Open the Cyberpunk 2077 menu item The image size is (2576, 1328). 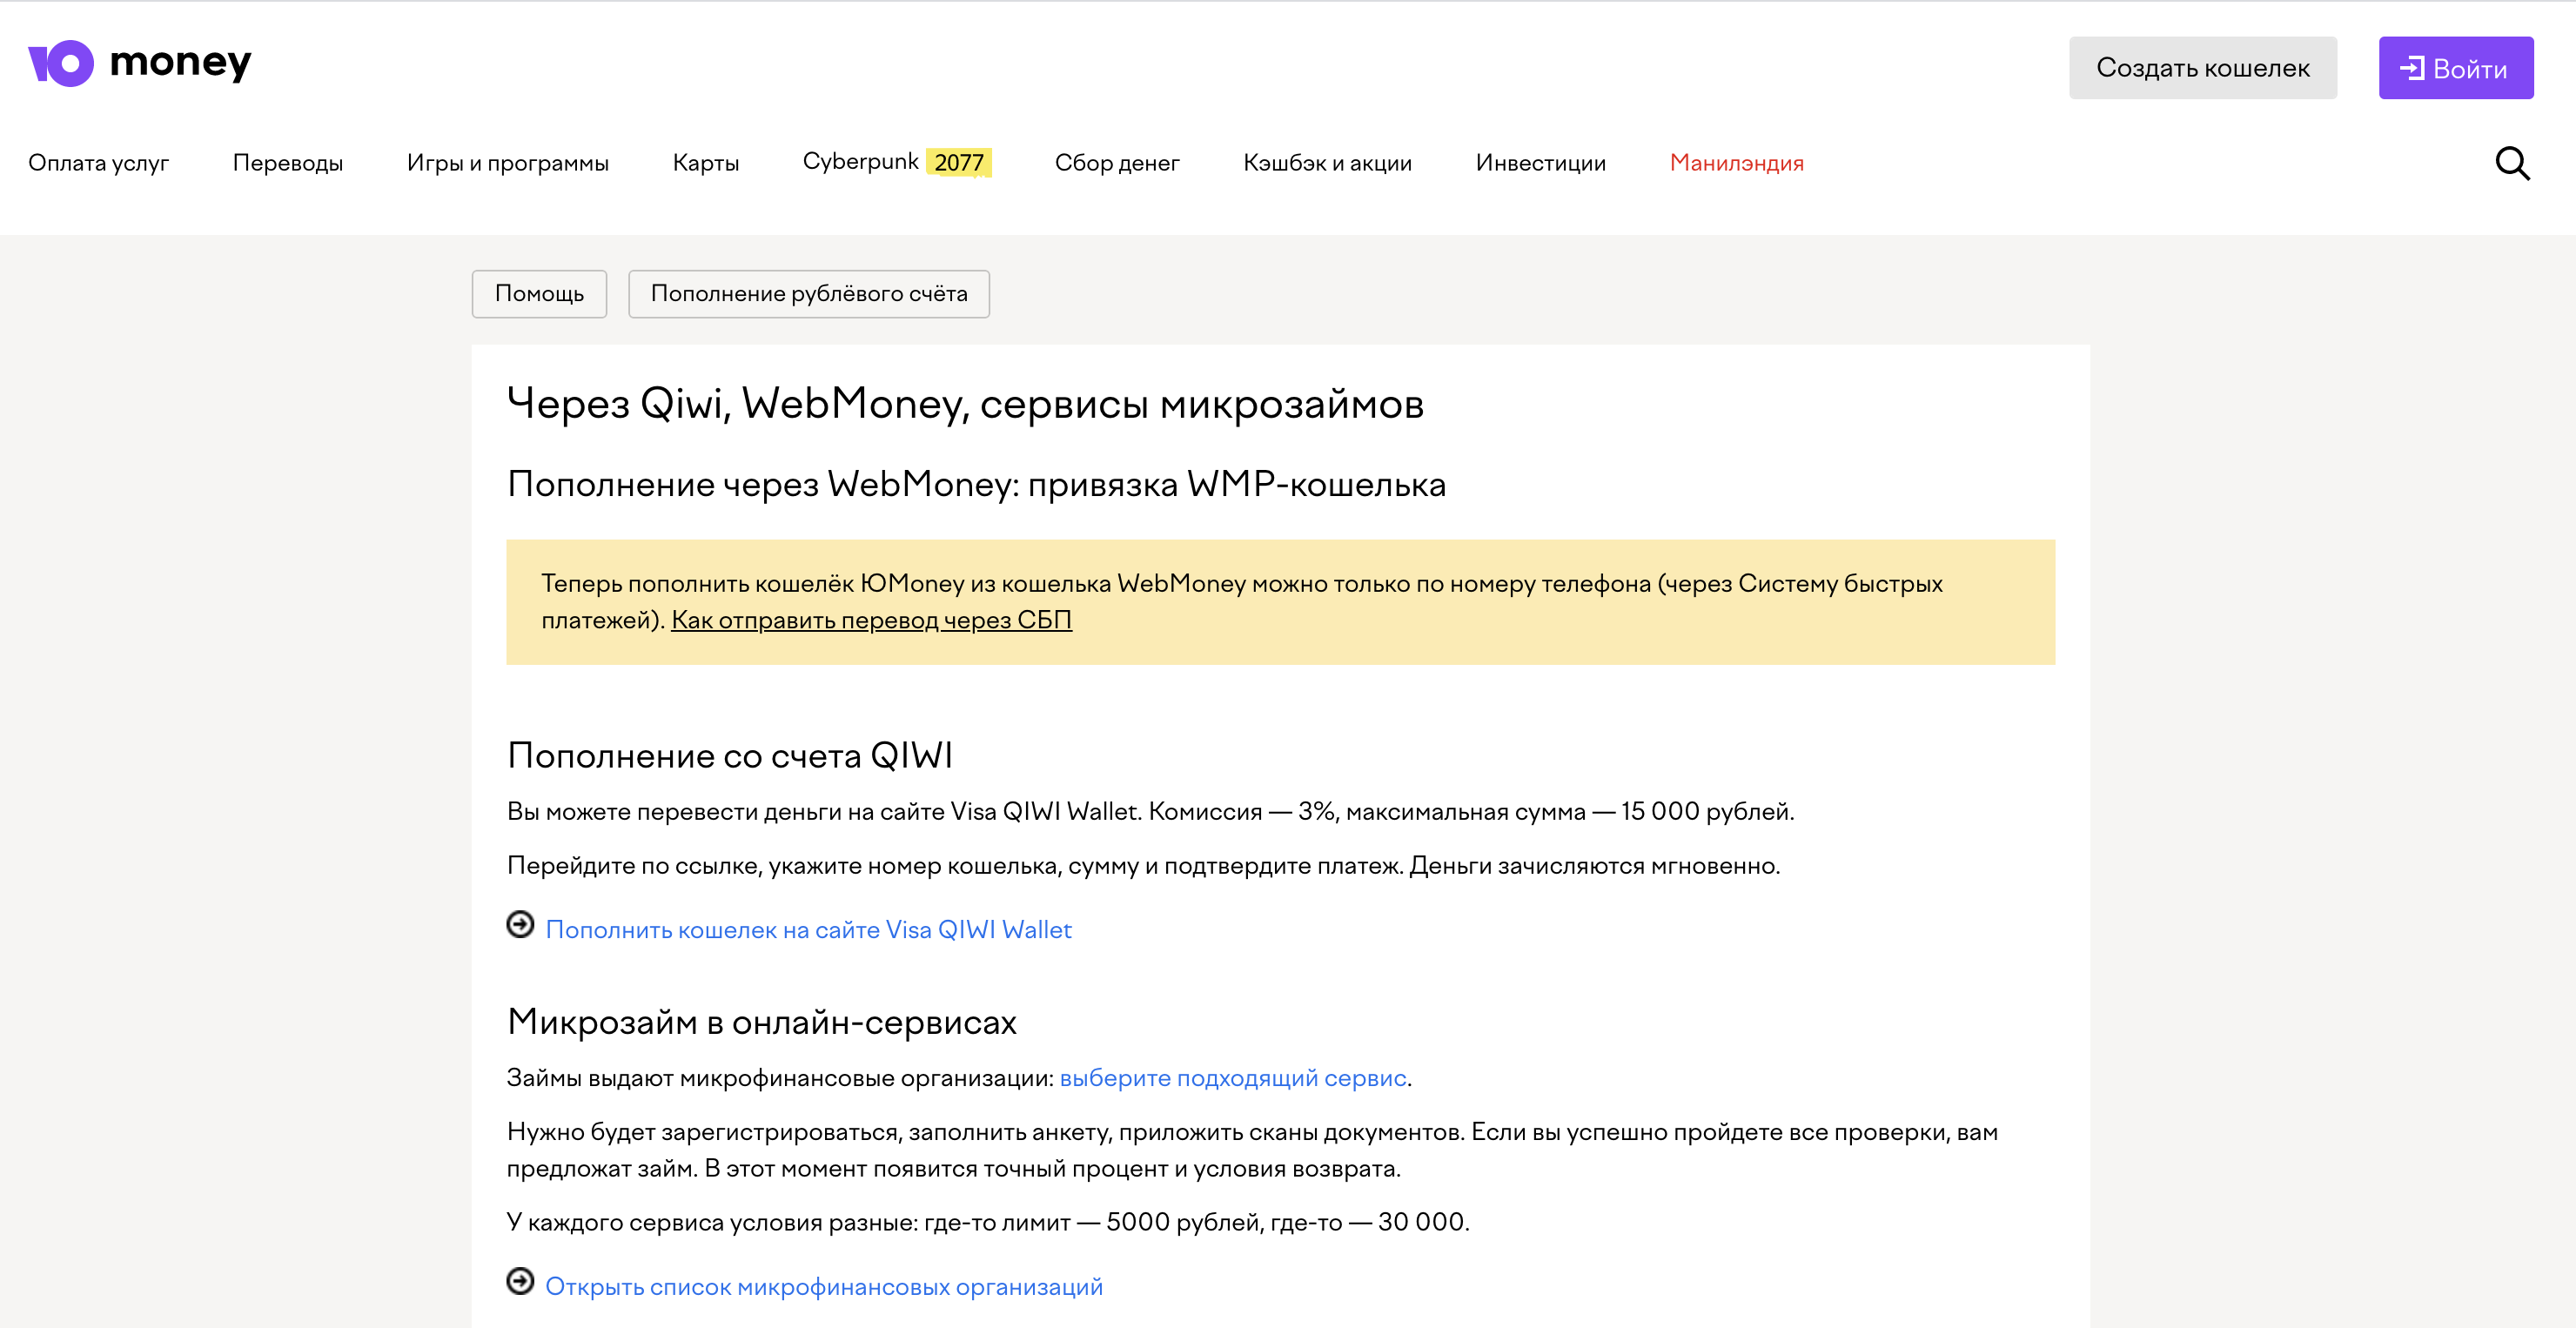[897, 162]
